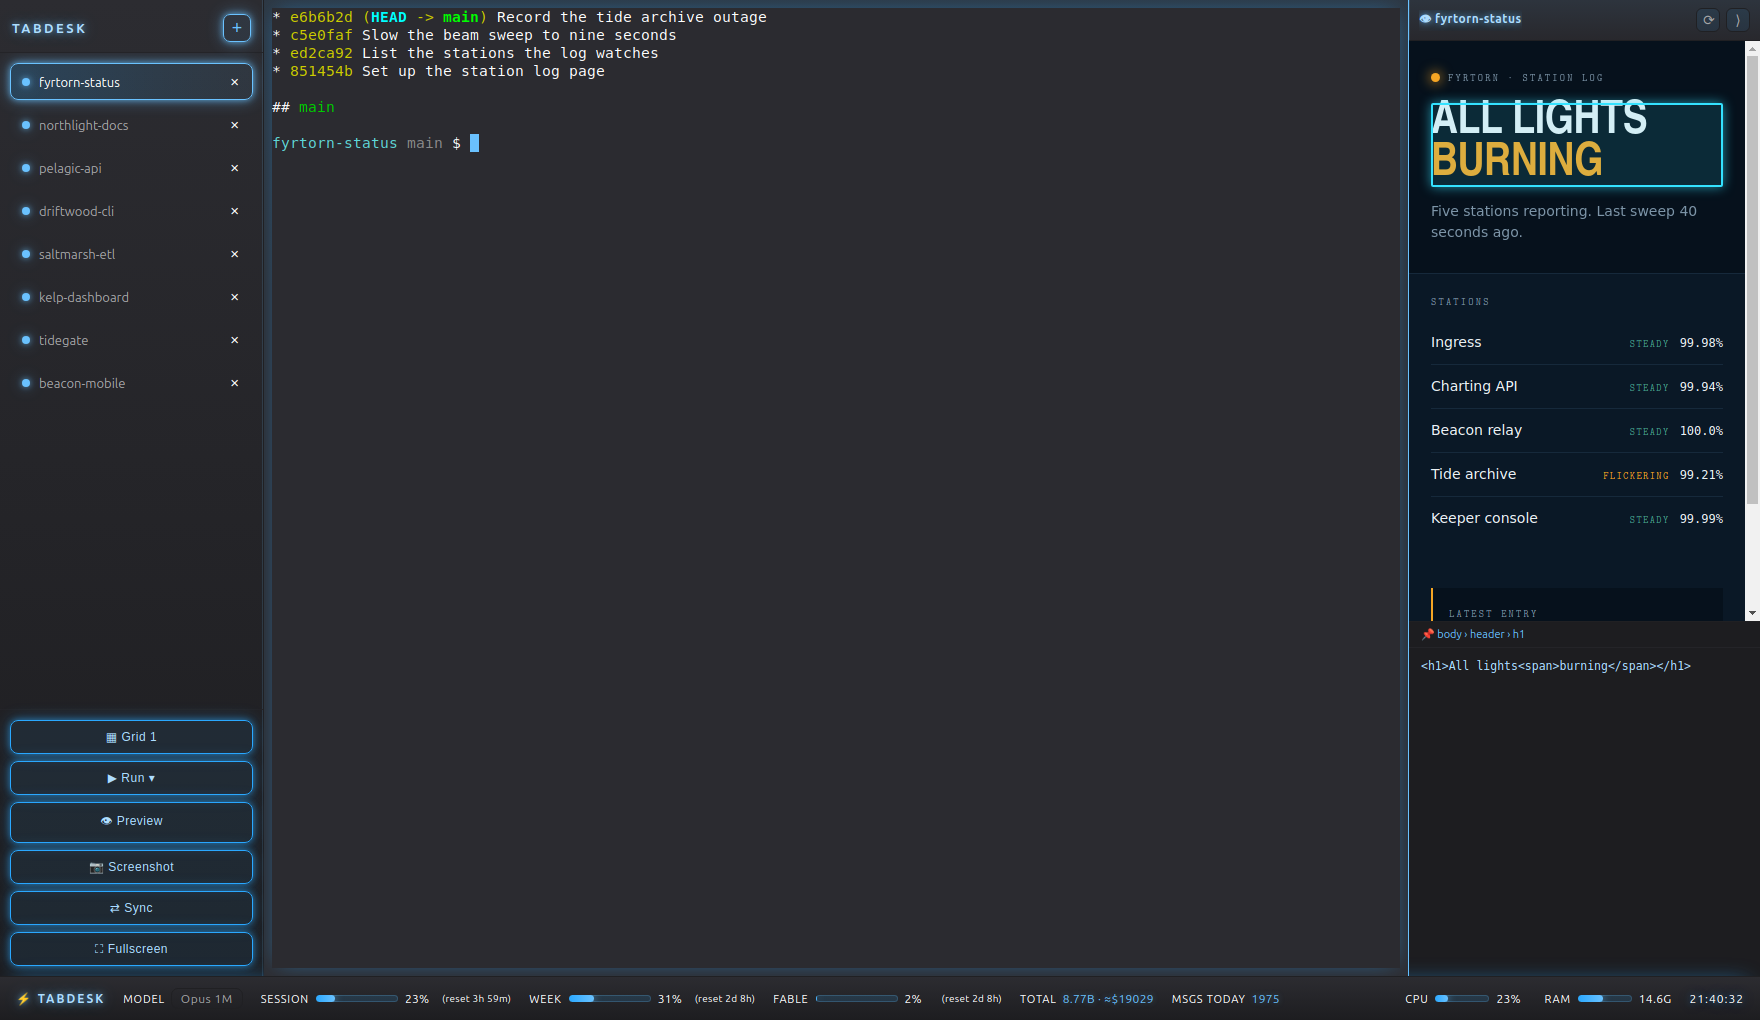Collapse the preview pane with chevron
1760x1020 pixels.
1738,19
